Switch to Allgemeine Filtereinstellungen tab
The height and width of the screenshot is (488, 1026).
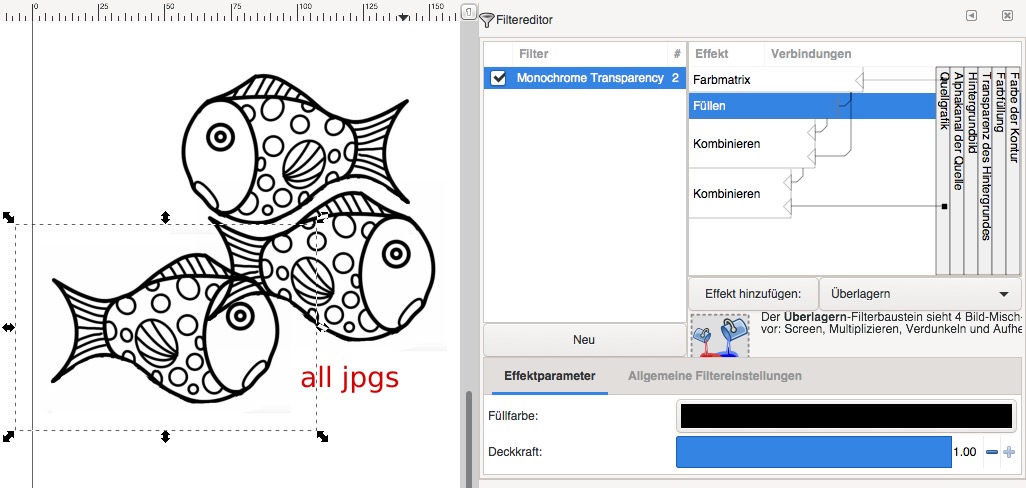tap(714, 376)
